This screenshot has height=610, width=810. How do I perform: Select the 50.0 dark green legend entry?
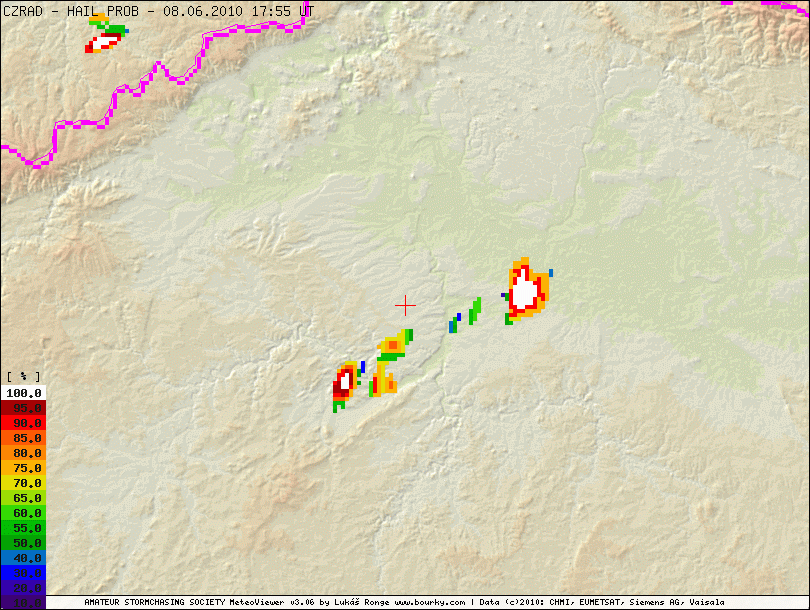click(x=23, y=543)
